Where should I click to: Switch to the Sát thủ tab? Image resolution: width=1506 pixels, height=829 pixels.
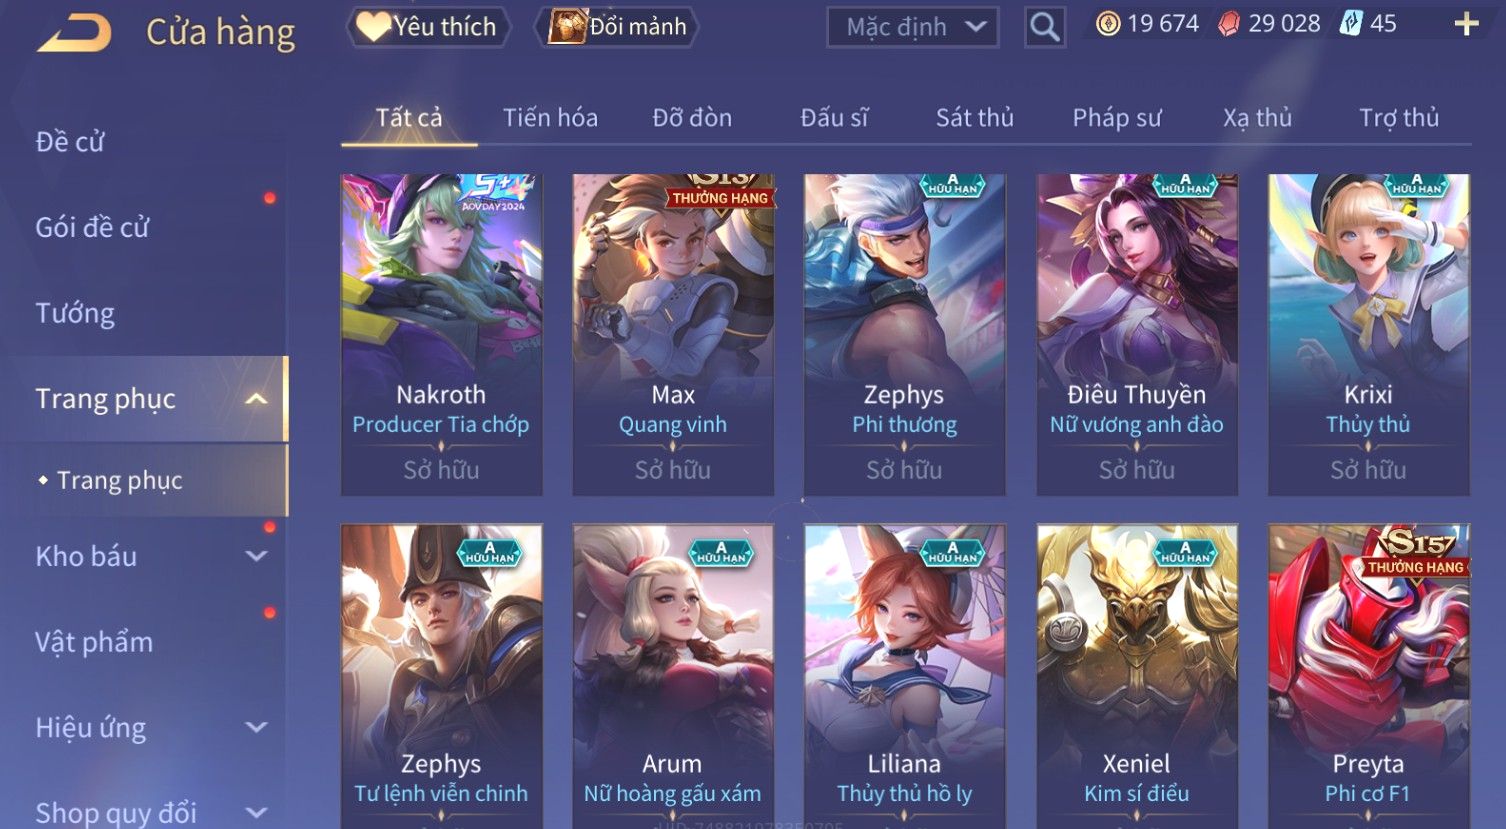[974, 118]
